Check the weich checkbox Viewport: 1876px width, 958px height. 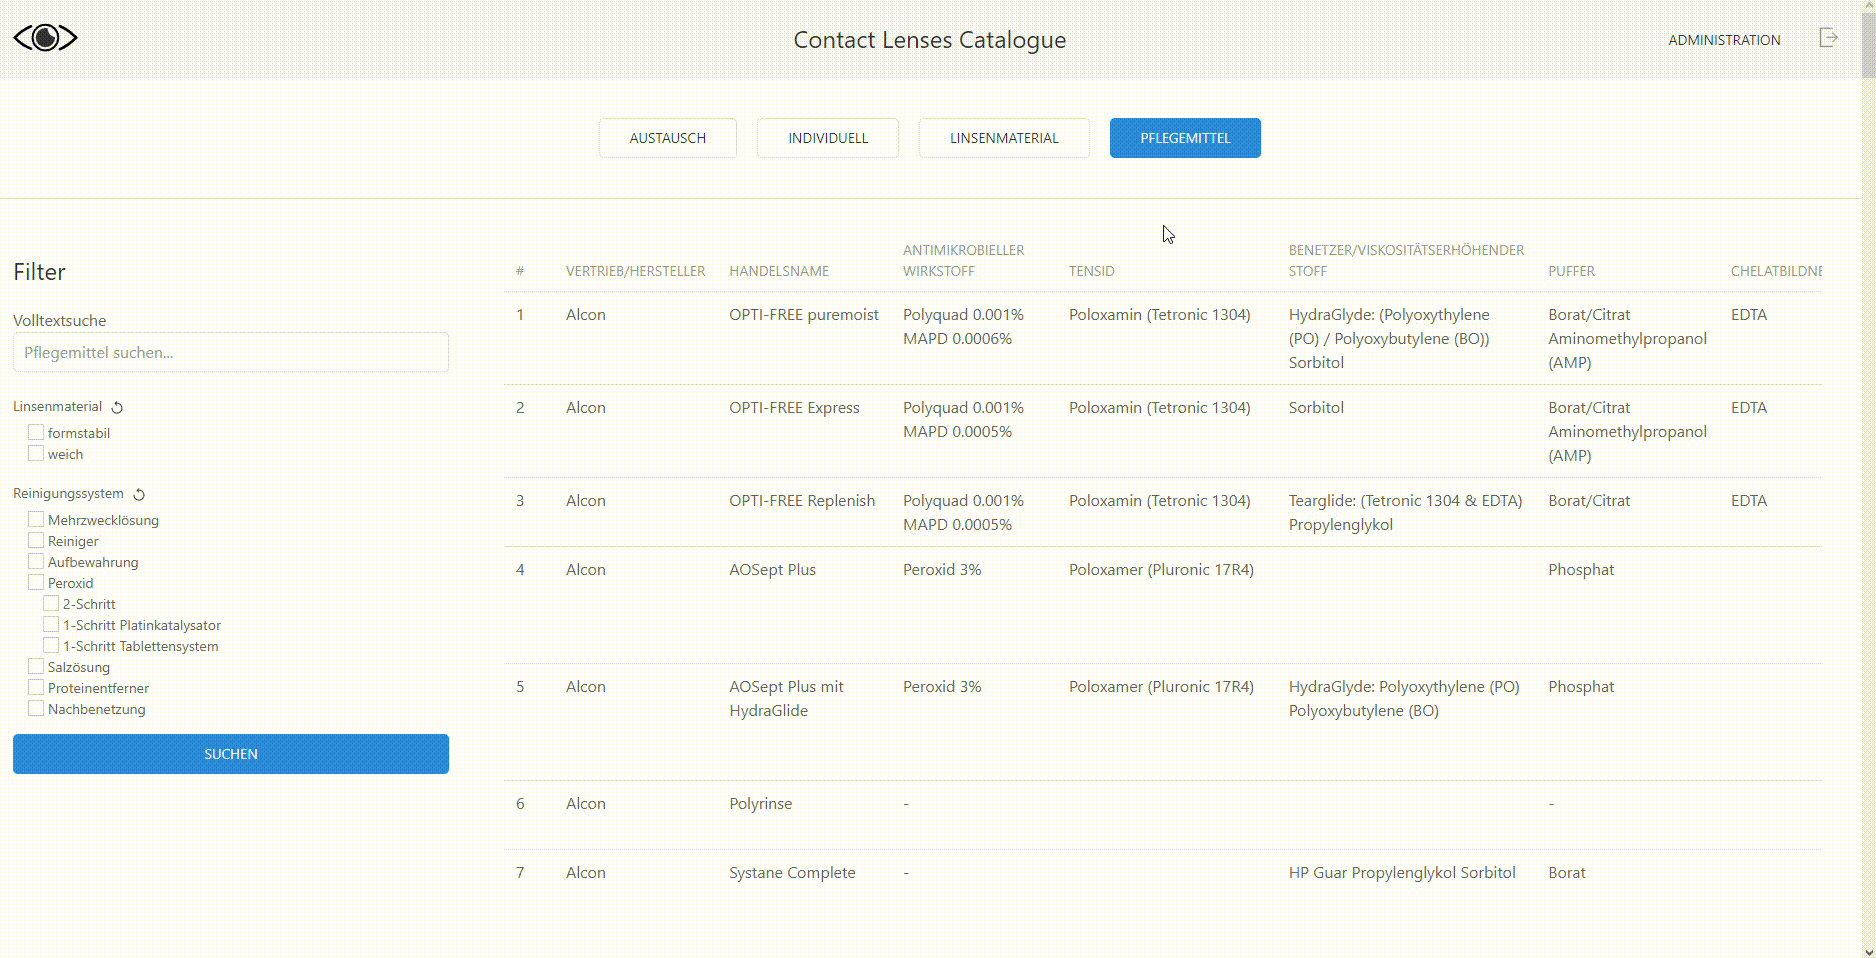[36, 453]
